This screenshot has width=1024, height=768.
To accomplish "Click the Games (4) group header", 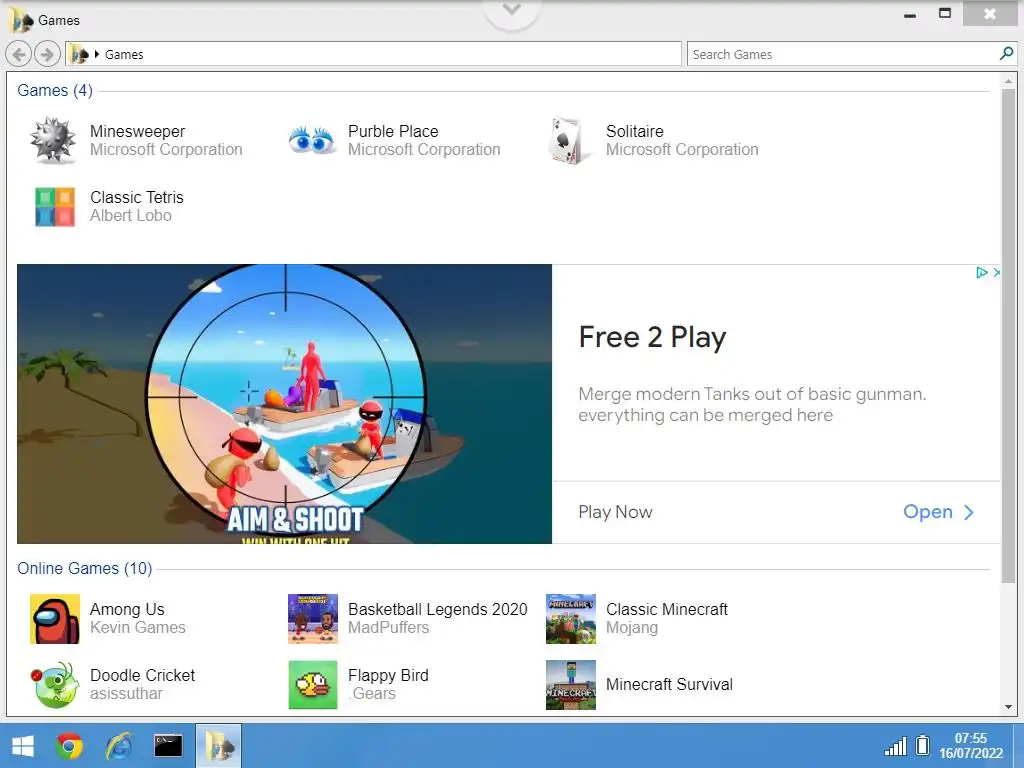I will (x=55, y=90).
